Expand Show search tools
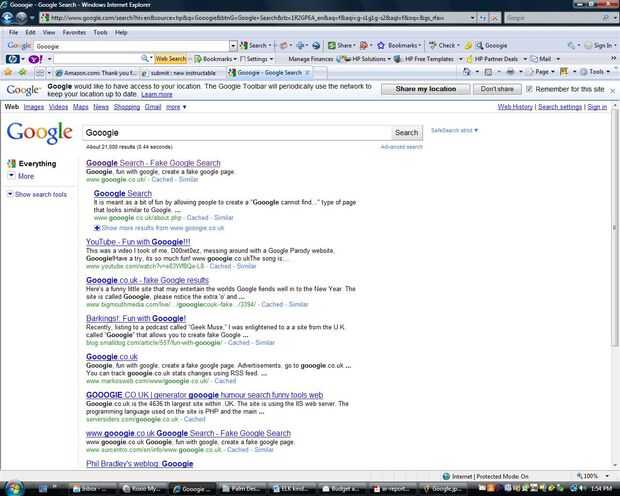The image size is (620, 496). [x=37, y=194]
